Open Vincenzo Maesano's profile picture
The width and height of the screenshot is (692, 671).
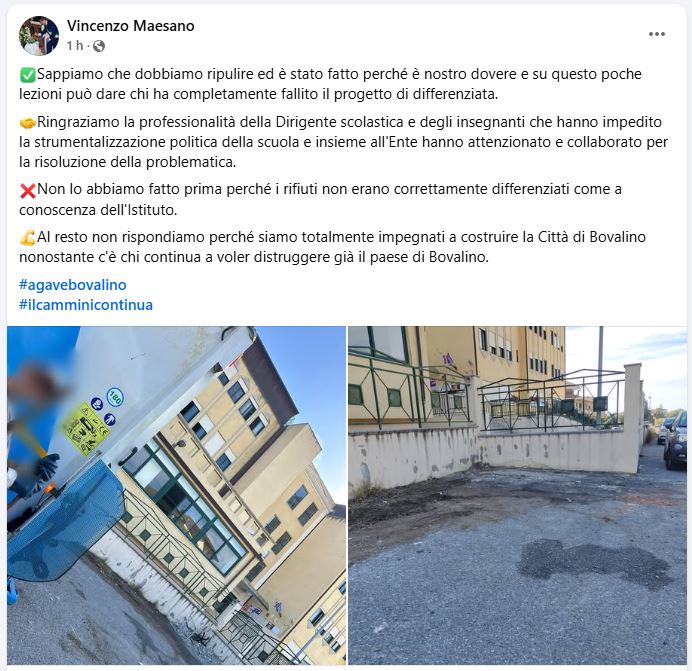(x=39, y=36)
